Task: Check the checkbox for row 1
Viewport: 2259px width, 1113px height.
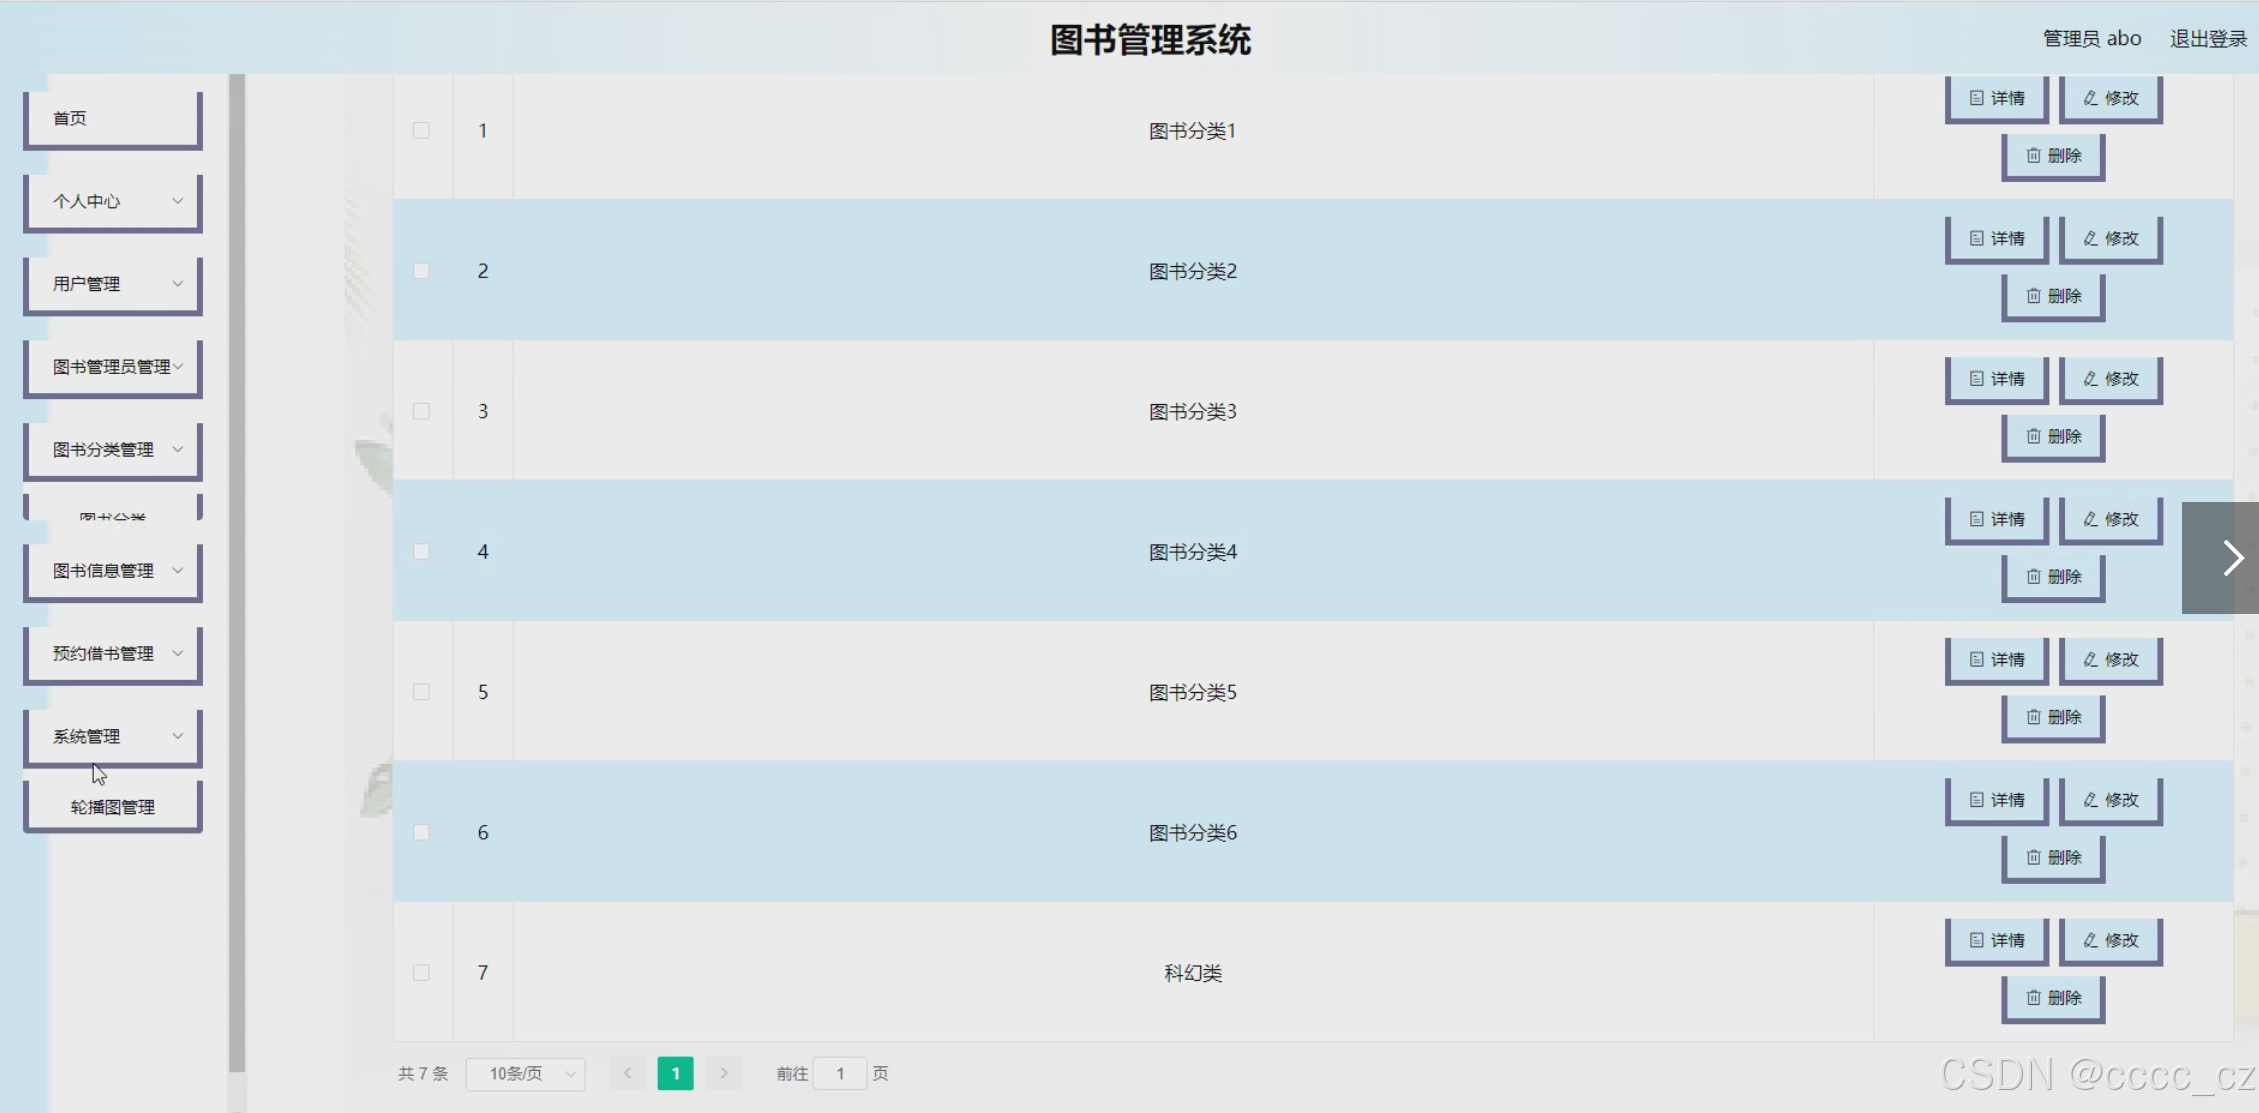Action: 421,131
